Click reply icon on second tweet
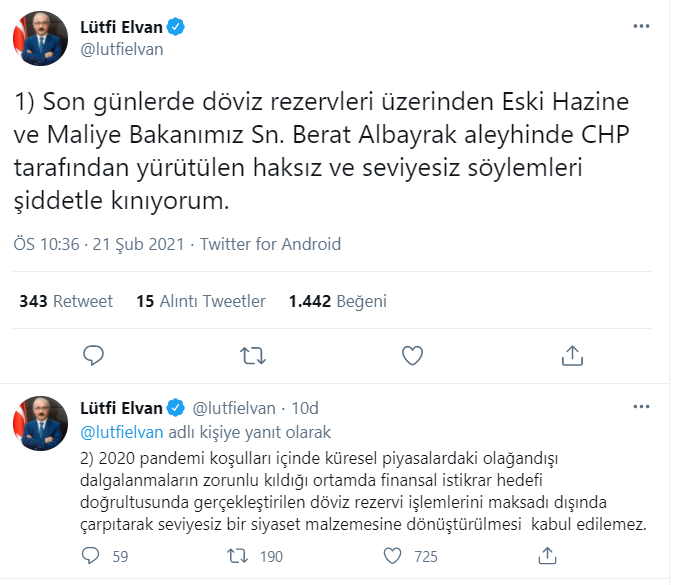Viewport: 673px width, 585px height. 93,556
